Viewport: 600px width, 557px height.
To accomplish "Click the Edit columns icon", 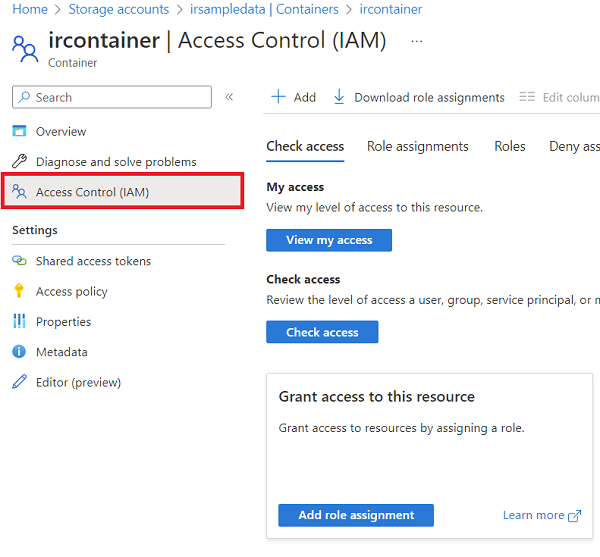I will [527, 97].
